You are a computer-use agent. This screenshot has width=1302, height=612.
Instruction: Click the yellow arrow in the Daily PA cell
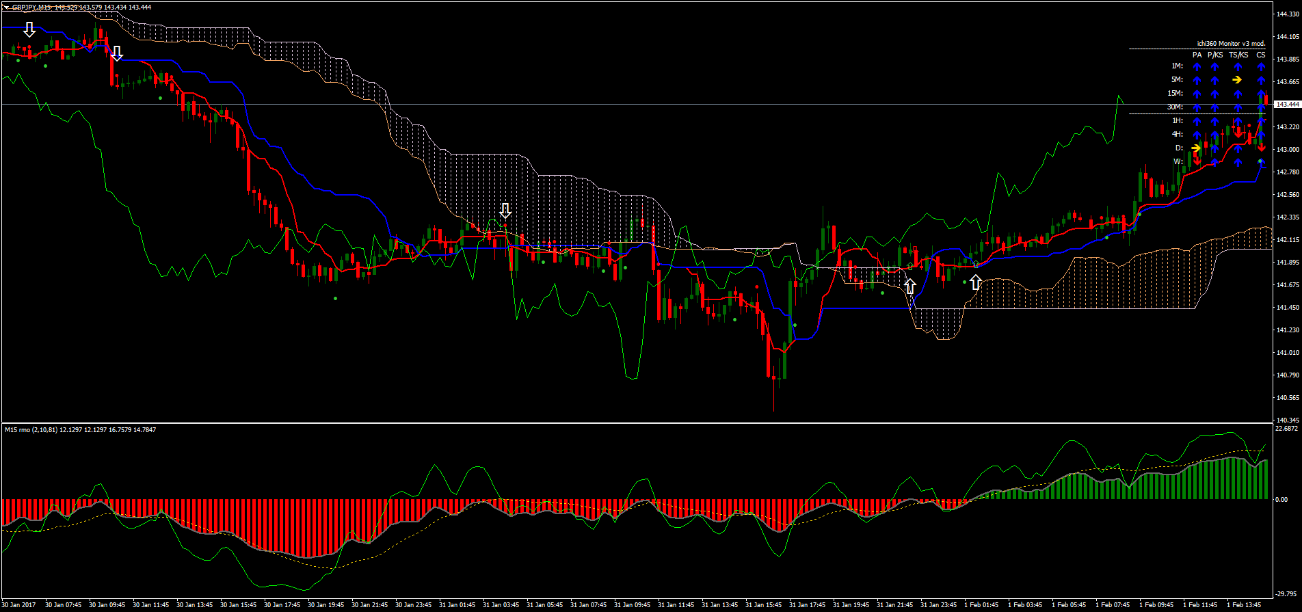point(1196,147)
